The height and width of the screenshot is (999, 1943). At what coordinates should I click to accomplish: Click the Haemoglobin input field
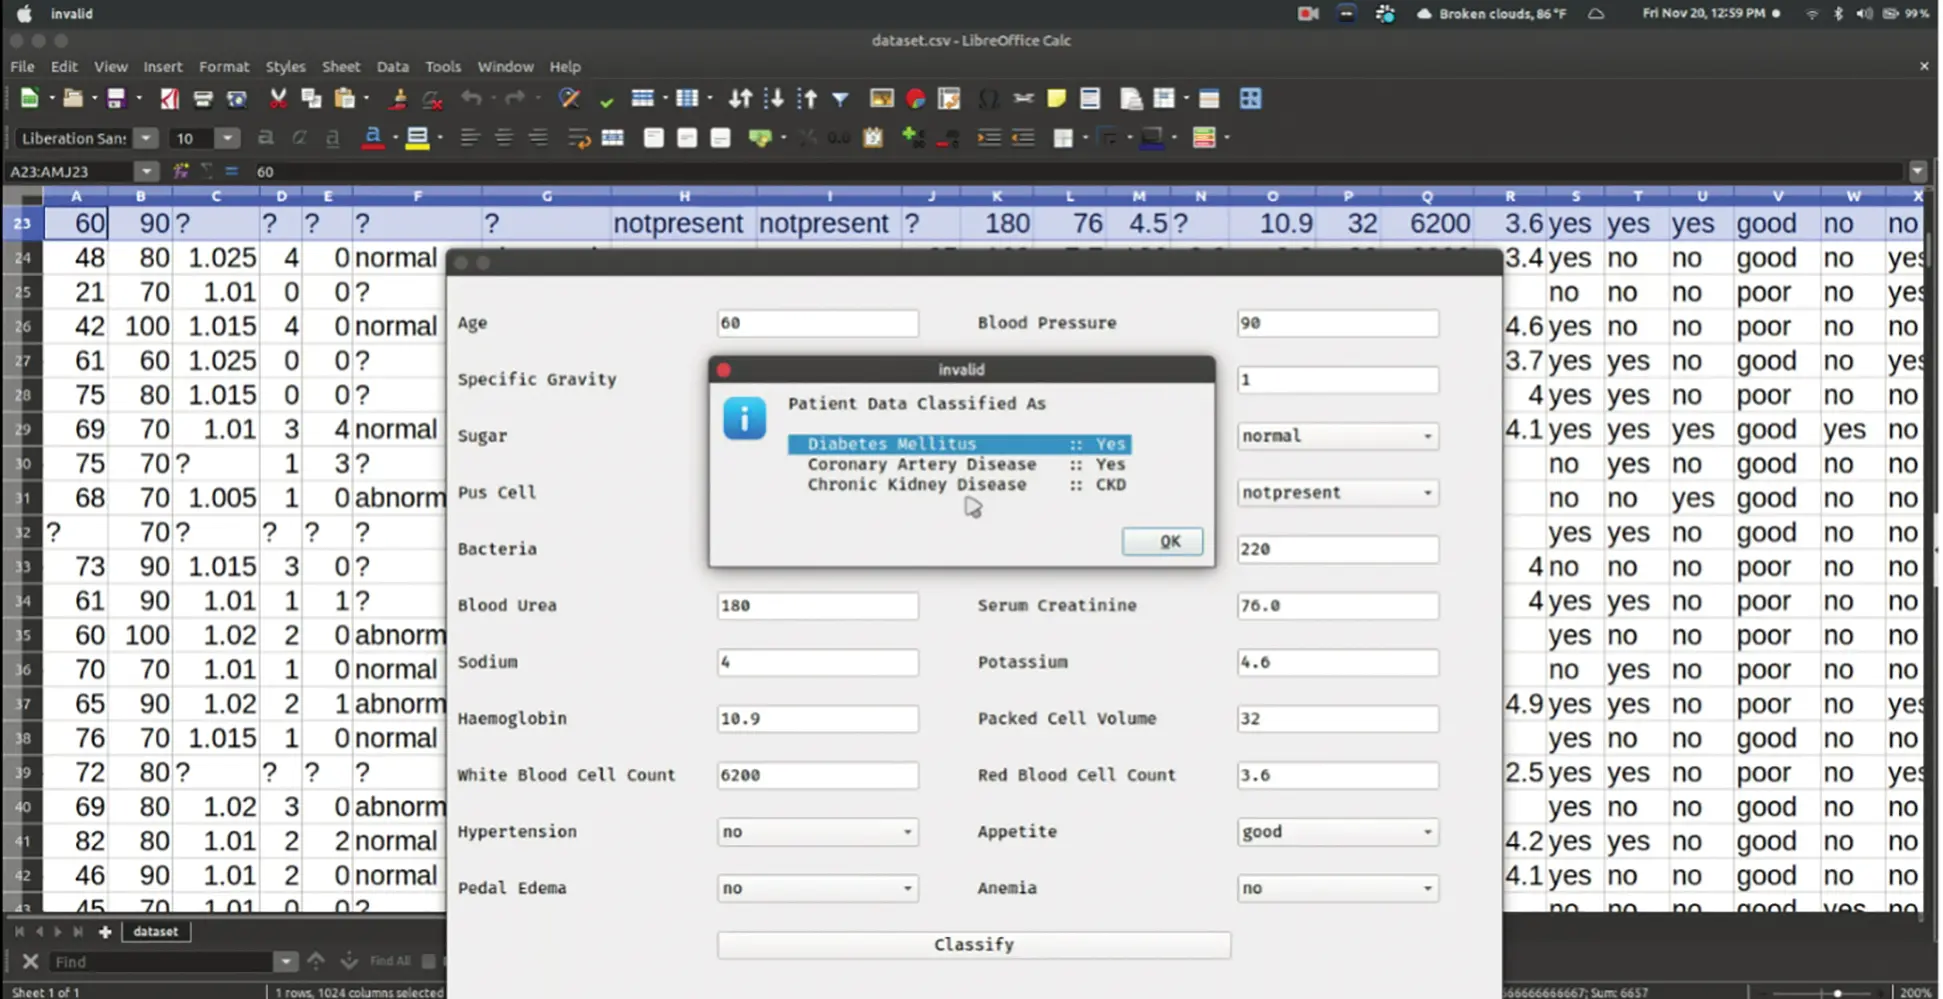(x=817, y=718)
